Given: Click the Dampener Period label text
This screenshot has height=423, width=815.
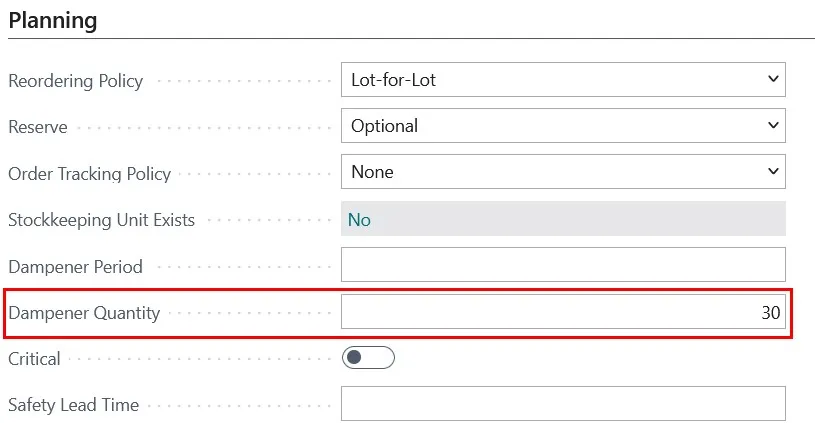Looking at the screenshot, I should pyautogui.click(x=75, y=267).
